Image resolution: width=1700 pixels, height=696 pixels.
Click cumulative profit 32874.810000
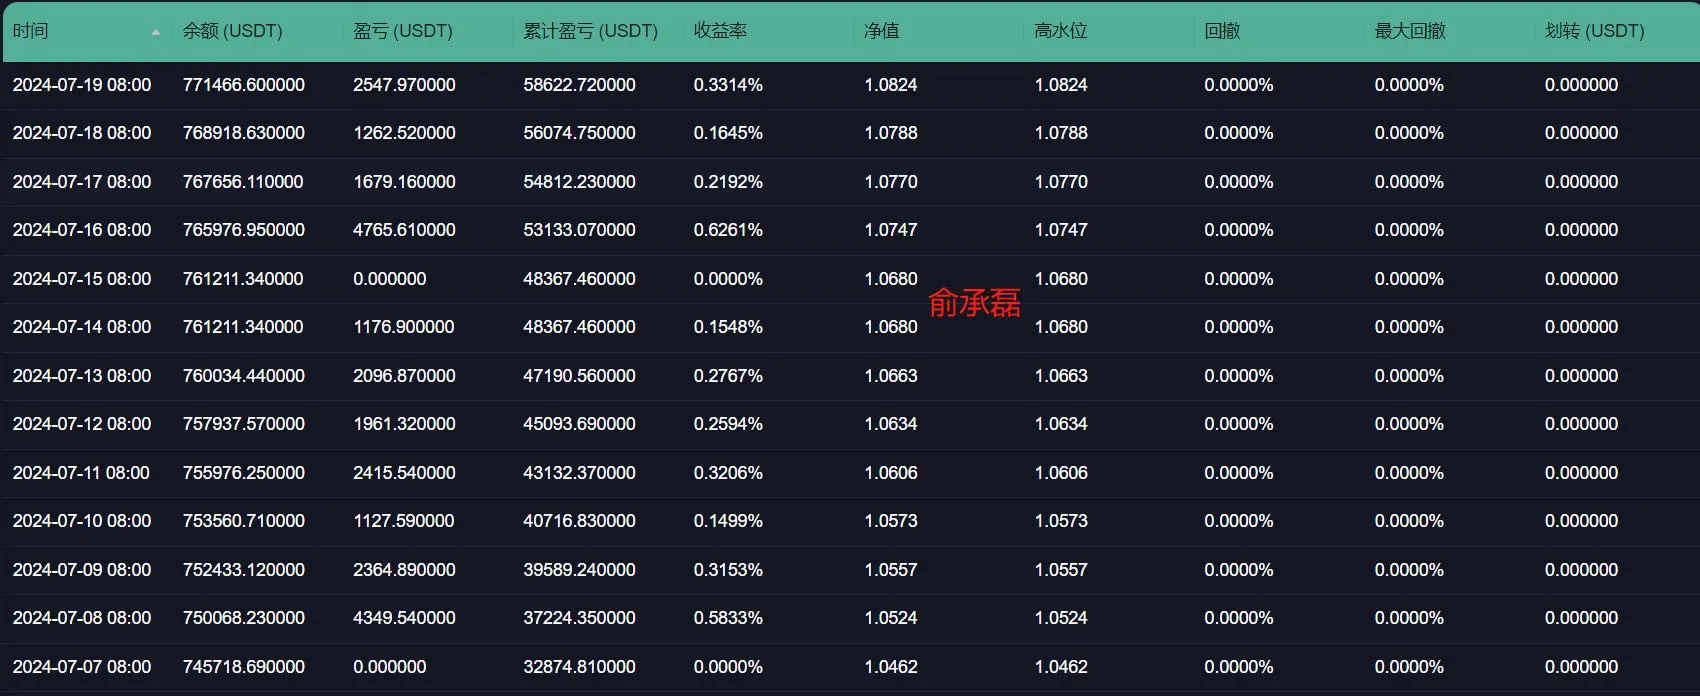pyautogui.click(x=579, y=667)
